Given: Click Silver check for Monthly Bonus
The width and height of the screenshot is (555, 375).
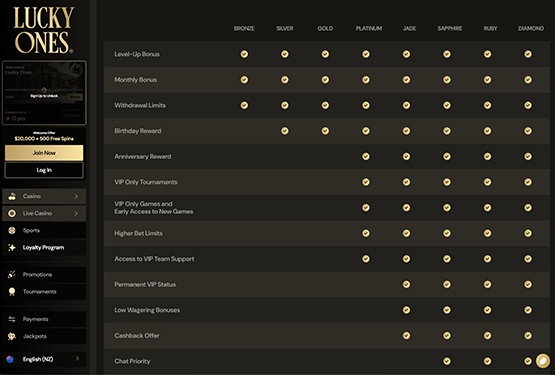Looking at the screenshot, I should click(285, 80).
